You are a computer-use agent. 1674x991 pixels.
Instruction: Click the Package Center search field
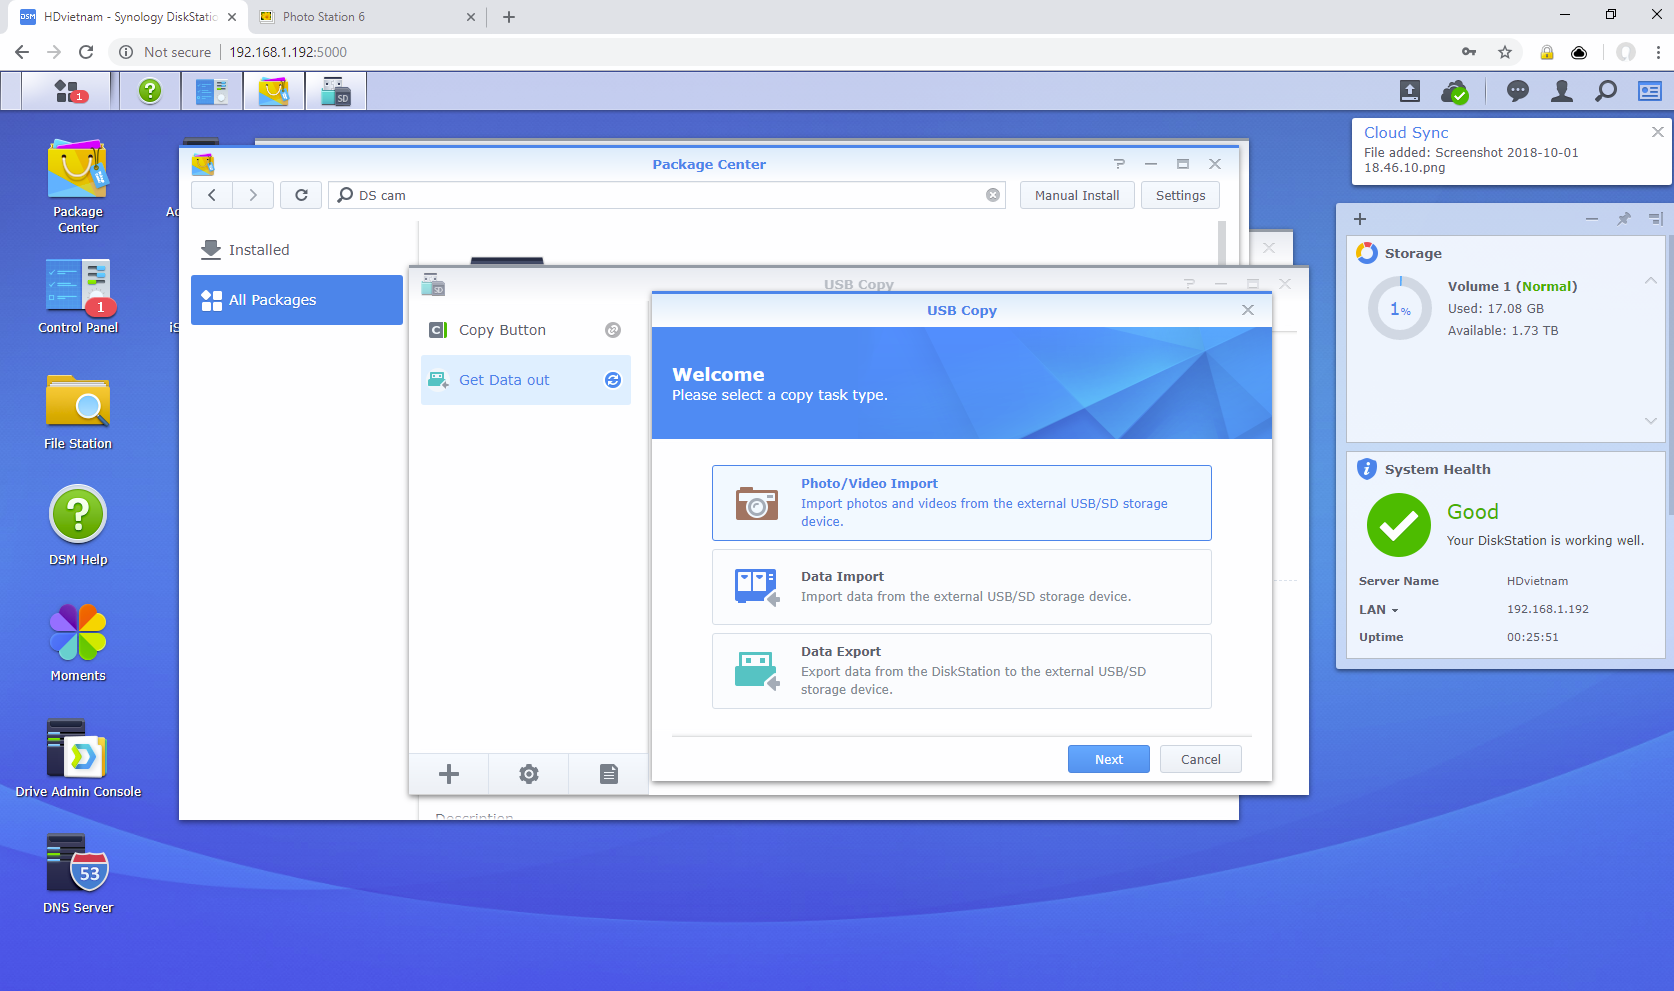click(667, 195)
